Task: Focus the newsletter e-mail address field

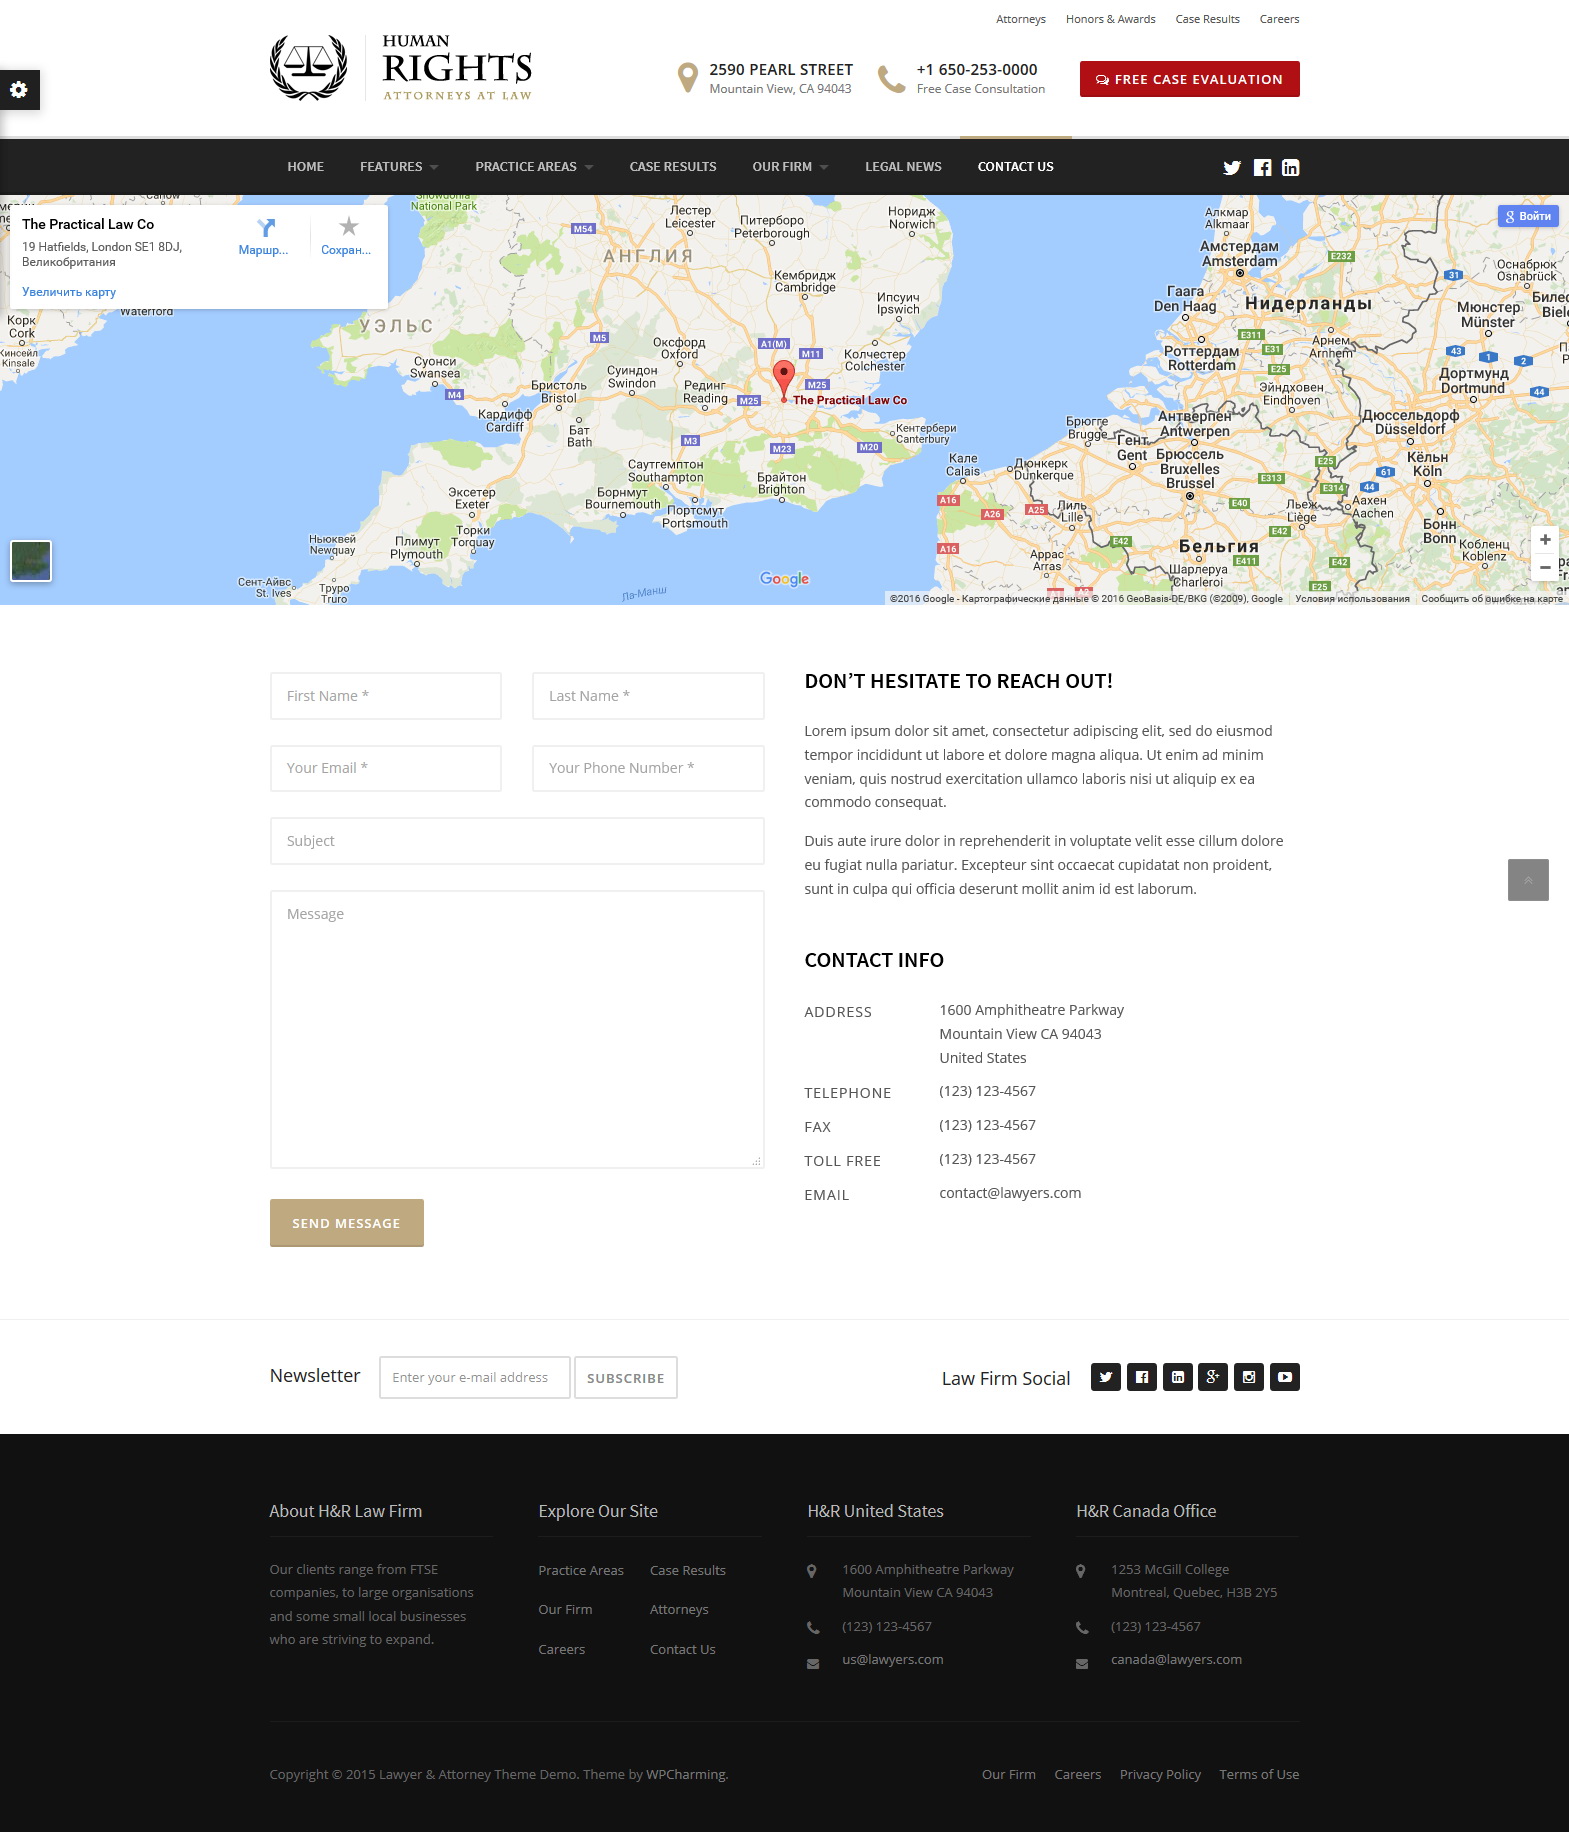Action: [475, 1377]
